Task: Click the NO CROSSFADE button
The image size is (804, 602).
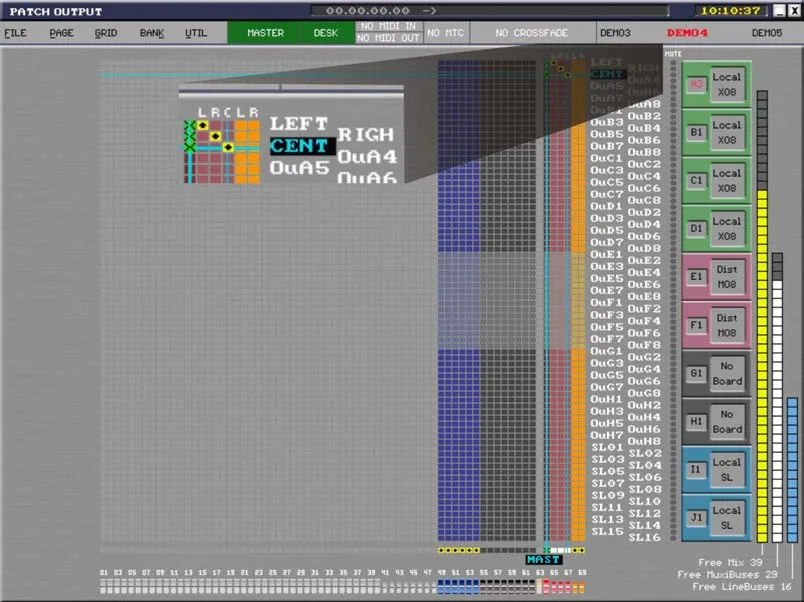Action: [532, 33]
